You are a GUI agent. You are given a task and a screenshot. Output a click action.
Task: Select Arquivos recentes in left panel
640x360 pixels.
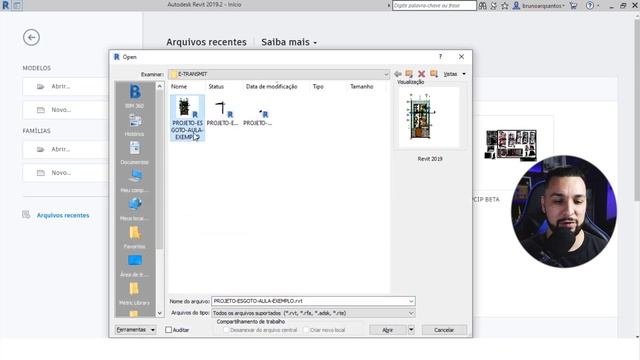click(63, 215)
